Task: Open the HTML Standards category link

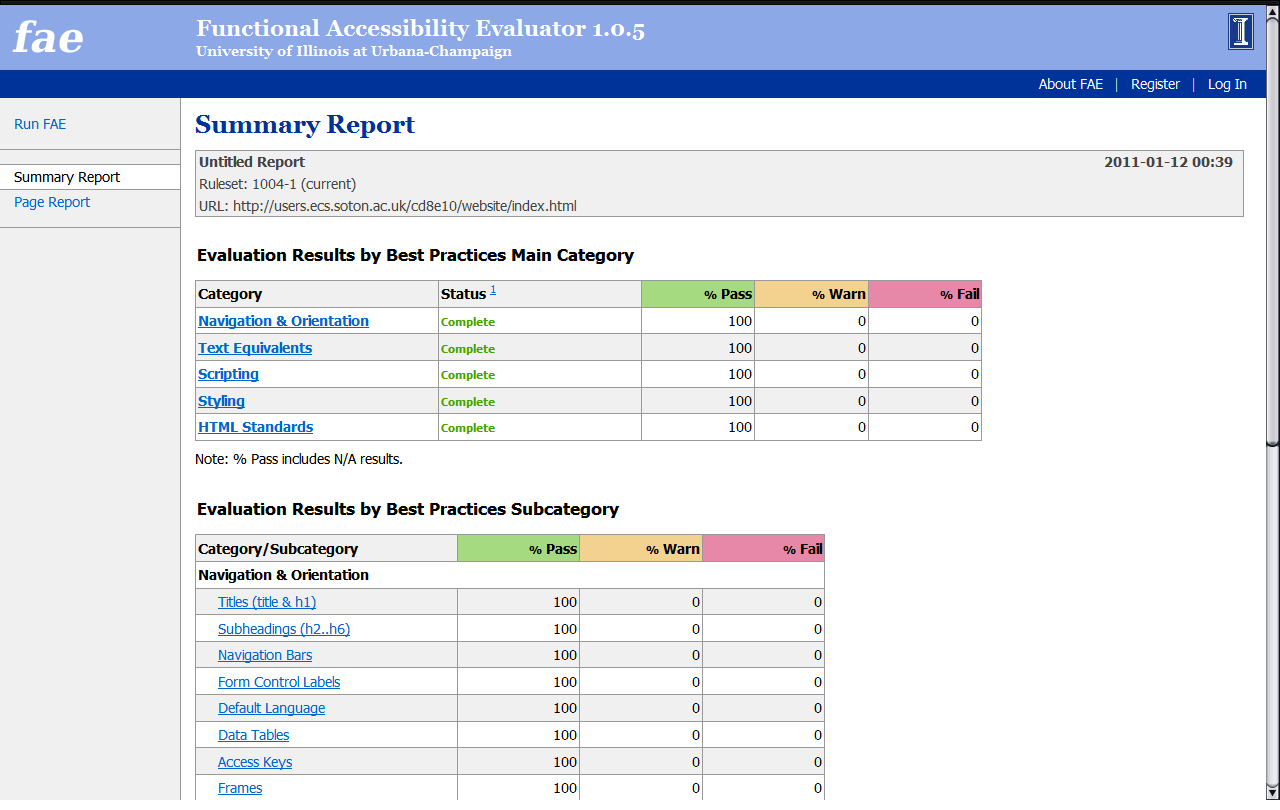Action: point(255,427)
